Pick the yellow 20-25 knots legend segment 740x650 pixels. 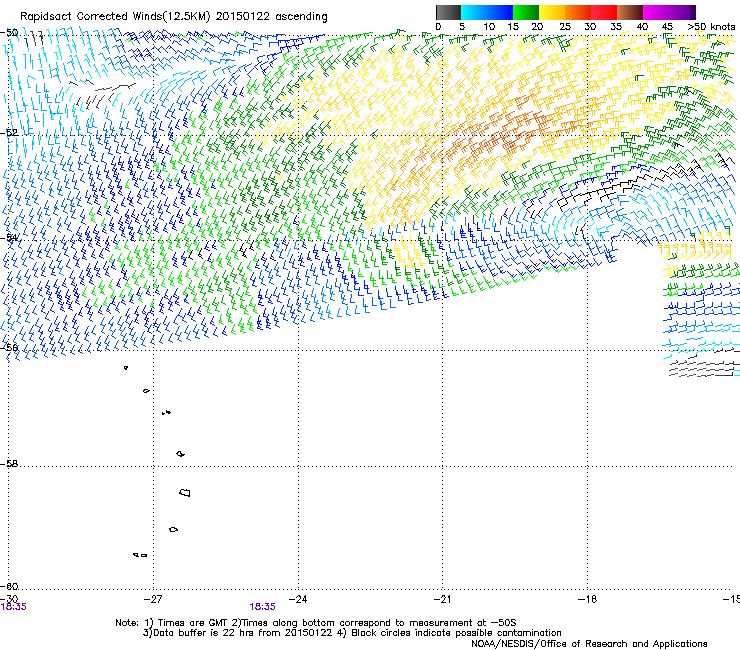(552, 12)
